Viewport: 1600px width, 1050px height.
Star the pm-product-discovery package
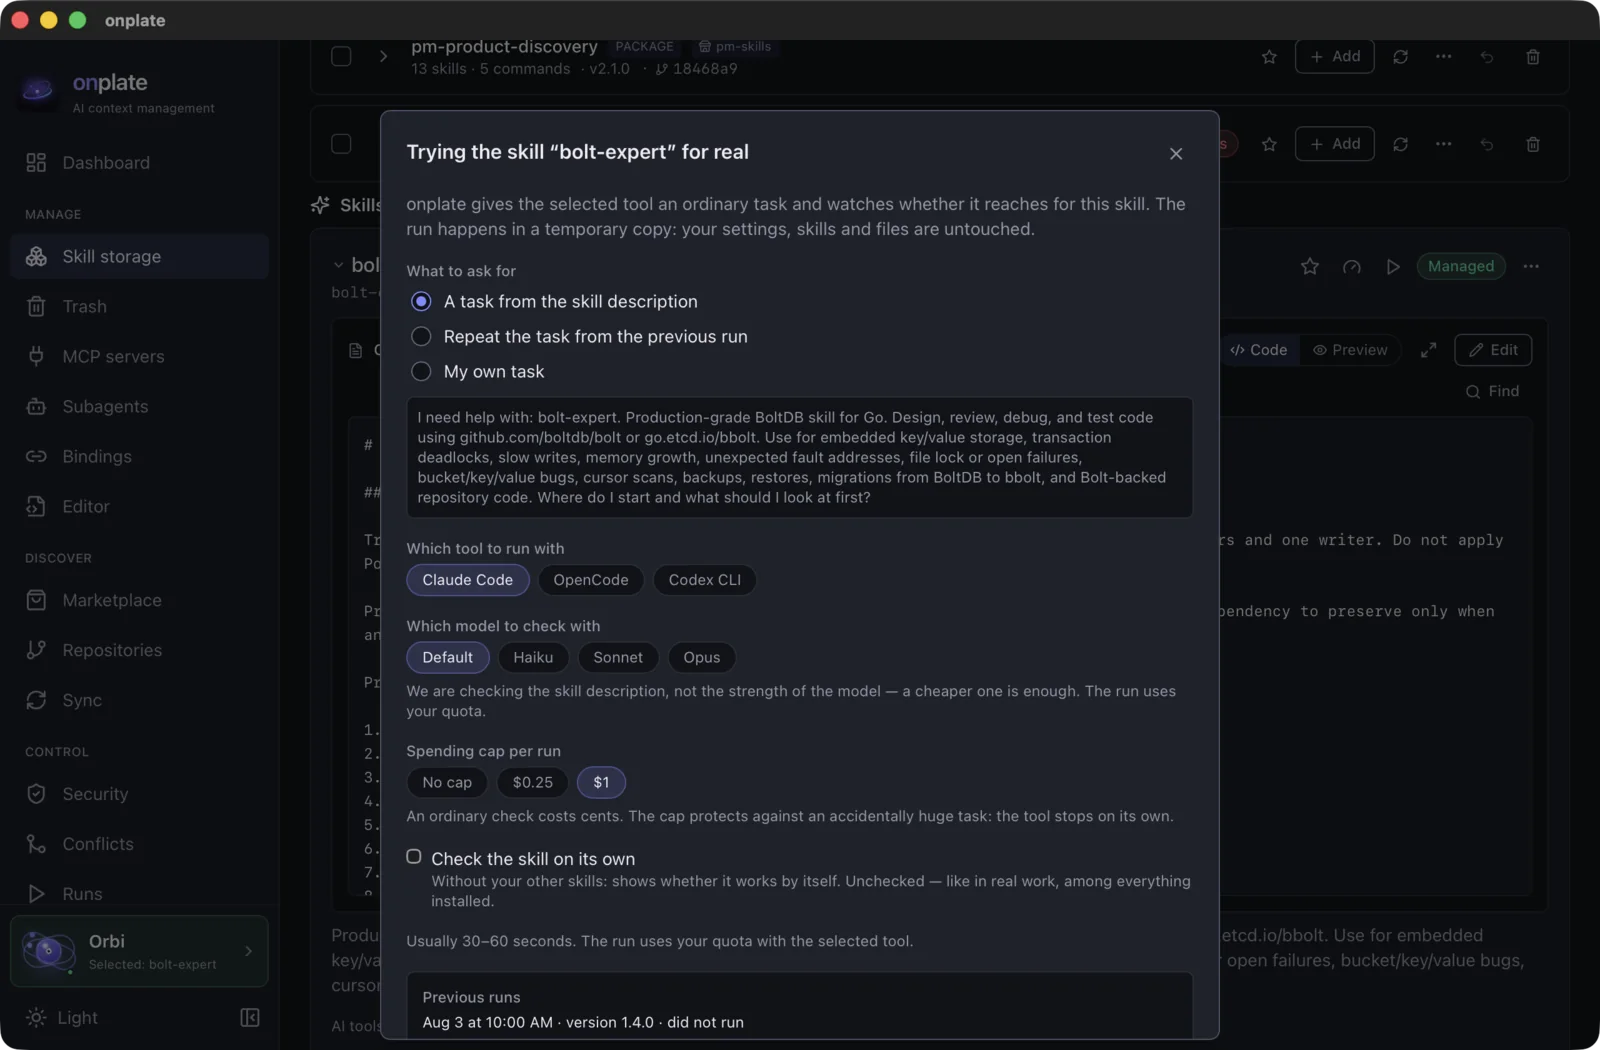click(x=1269, y=57)
